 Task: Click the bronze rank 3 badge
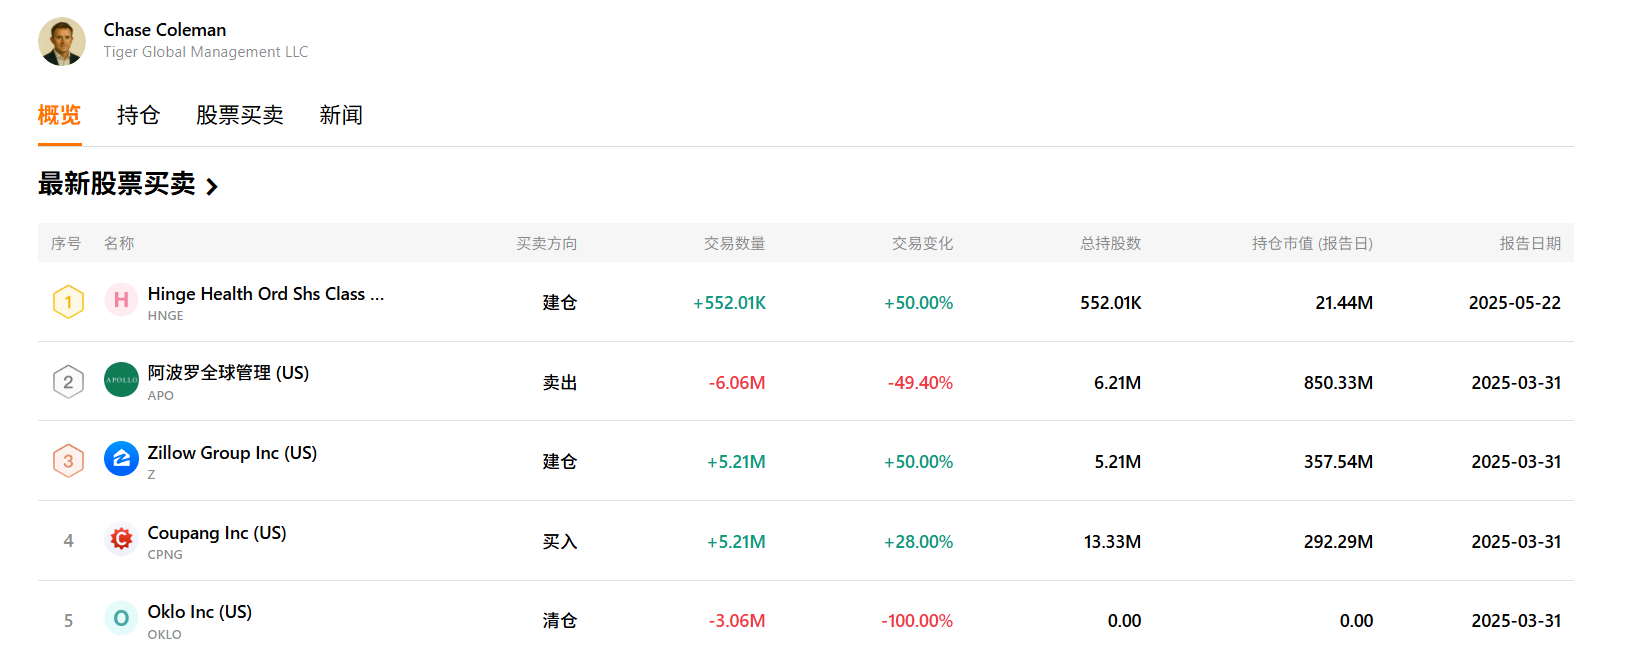pos(68,460)
